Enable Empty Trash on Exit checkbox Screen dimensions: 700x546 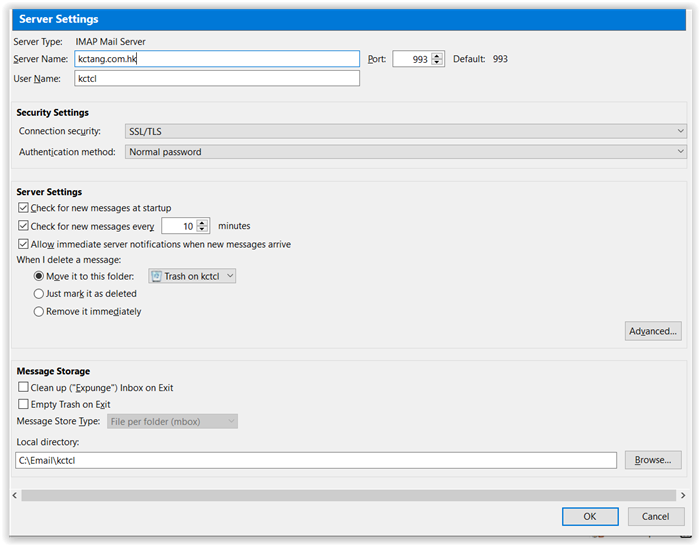23,404
